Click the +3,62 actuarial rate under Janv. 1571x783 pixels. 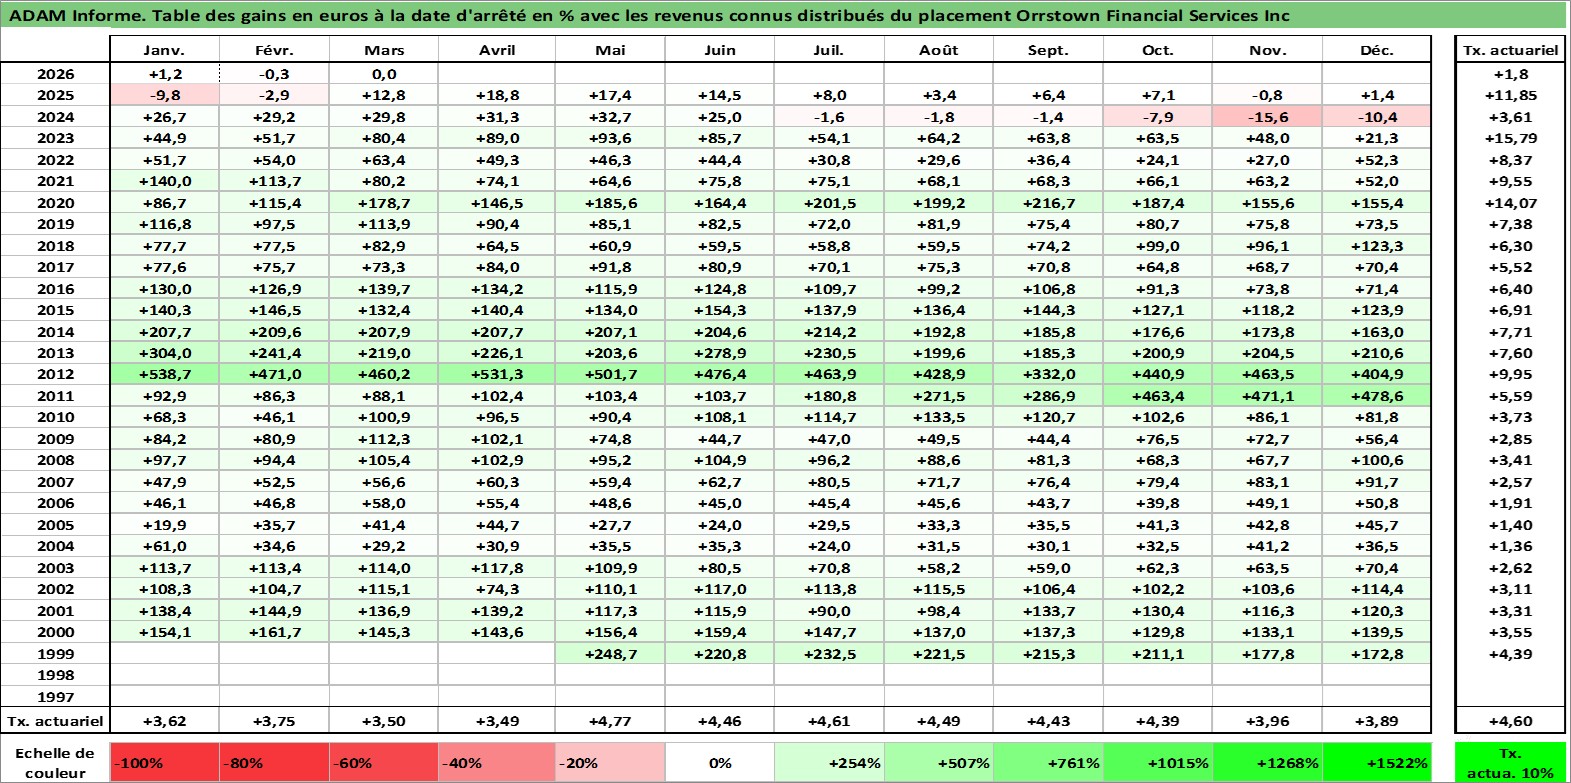pyautogui.click(x=164, y=721)
